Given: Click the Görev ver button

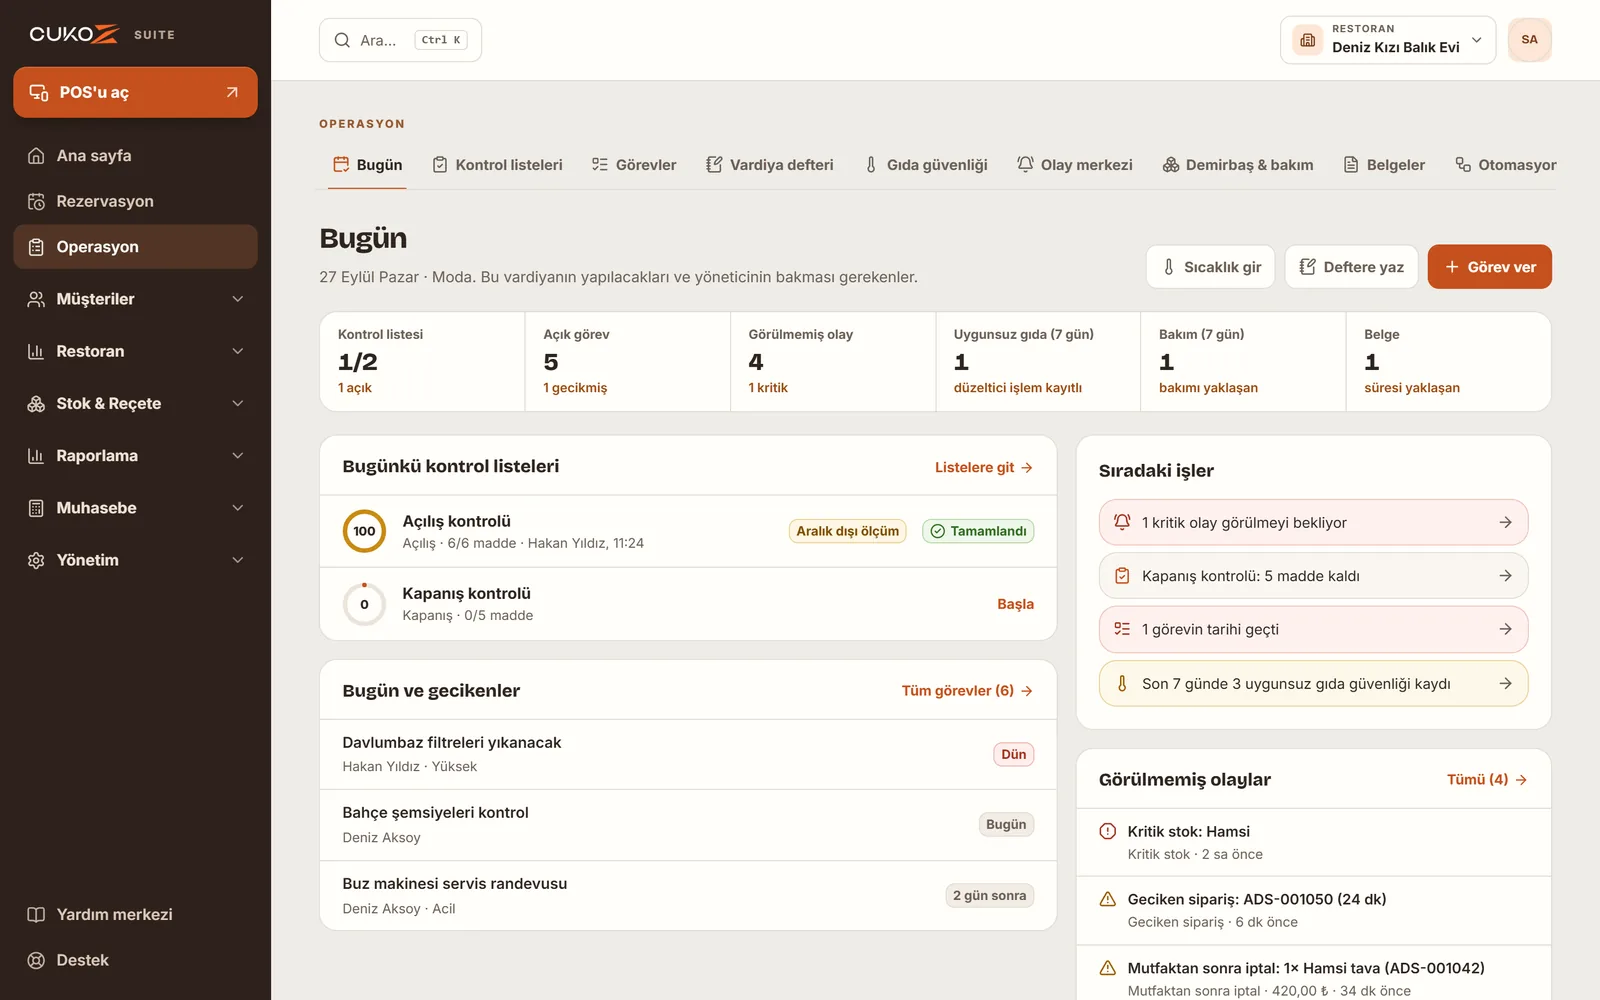Looking at the screenshot, I should pos(1489,267).
